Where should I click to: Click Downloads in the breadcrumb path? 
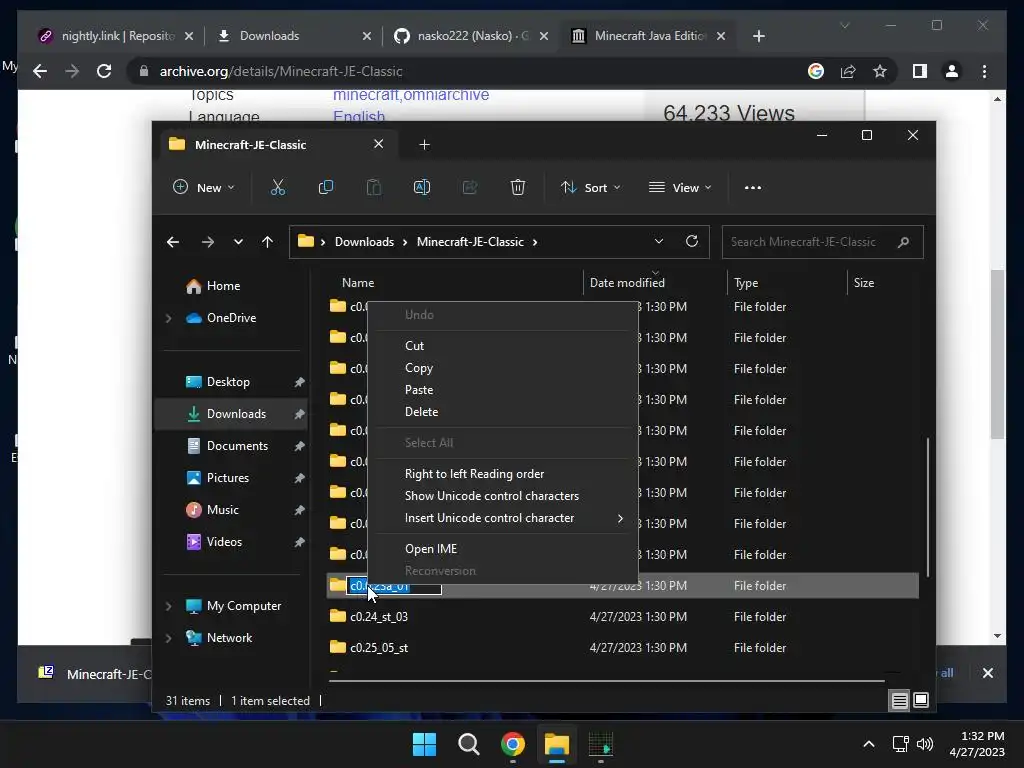coord(364,242)
